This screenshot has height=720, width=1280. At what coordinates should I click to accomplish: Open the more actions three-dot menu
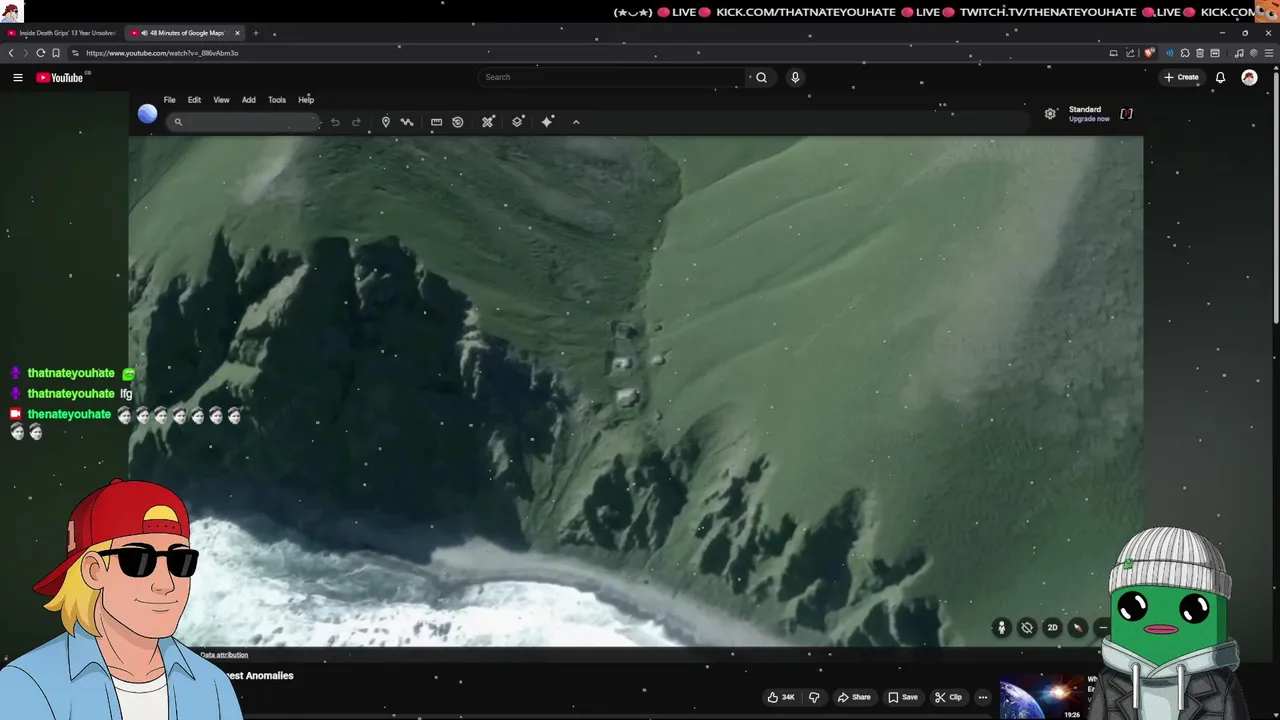click(x=983, y=697)
